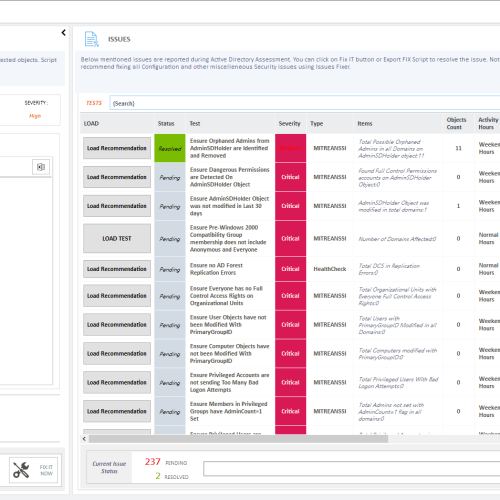Sort by the Test column header
Viewport: 500px width, 500px height.
pos(230,123)
